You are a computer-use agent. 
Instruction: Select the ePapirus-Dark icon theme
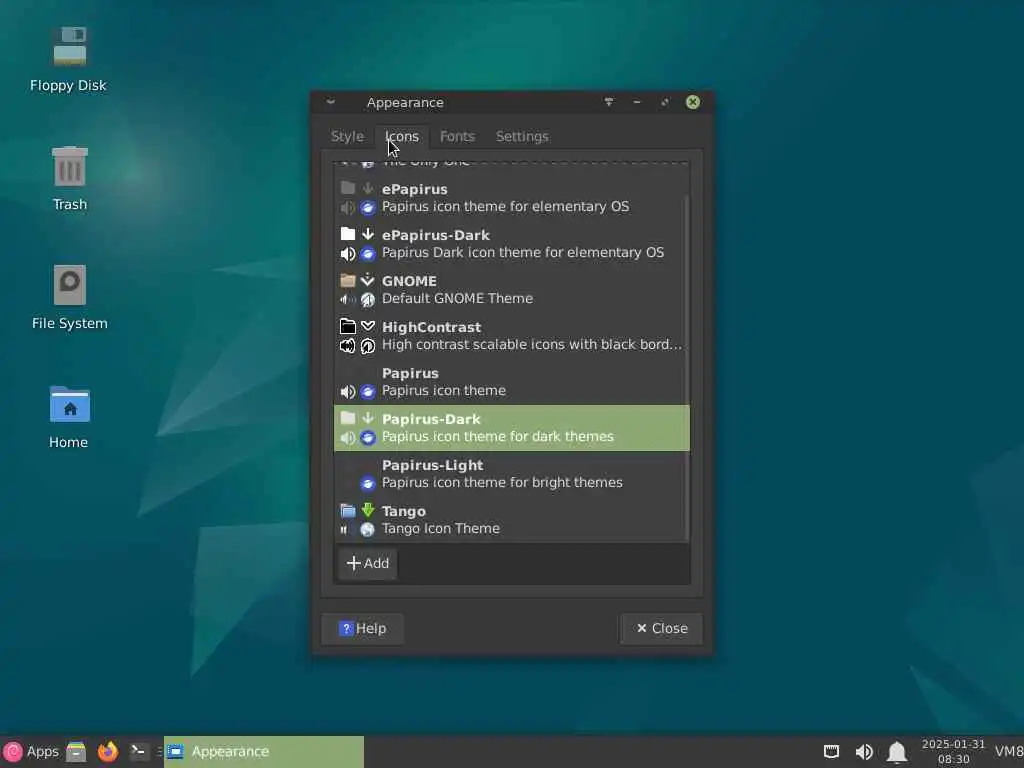tap(511, 244)
